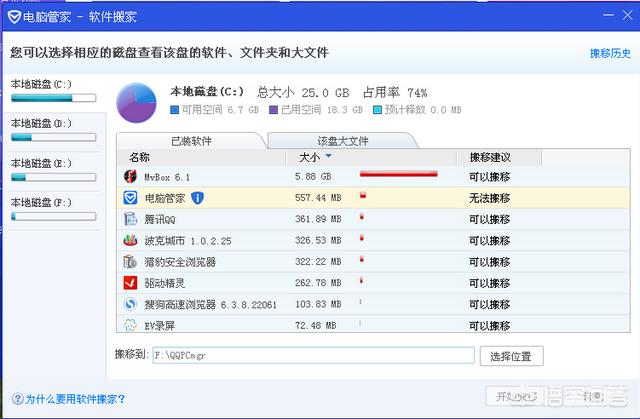
Task: Click the E: drive usage bar
Action: [x=53, y=177]
